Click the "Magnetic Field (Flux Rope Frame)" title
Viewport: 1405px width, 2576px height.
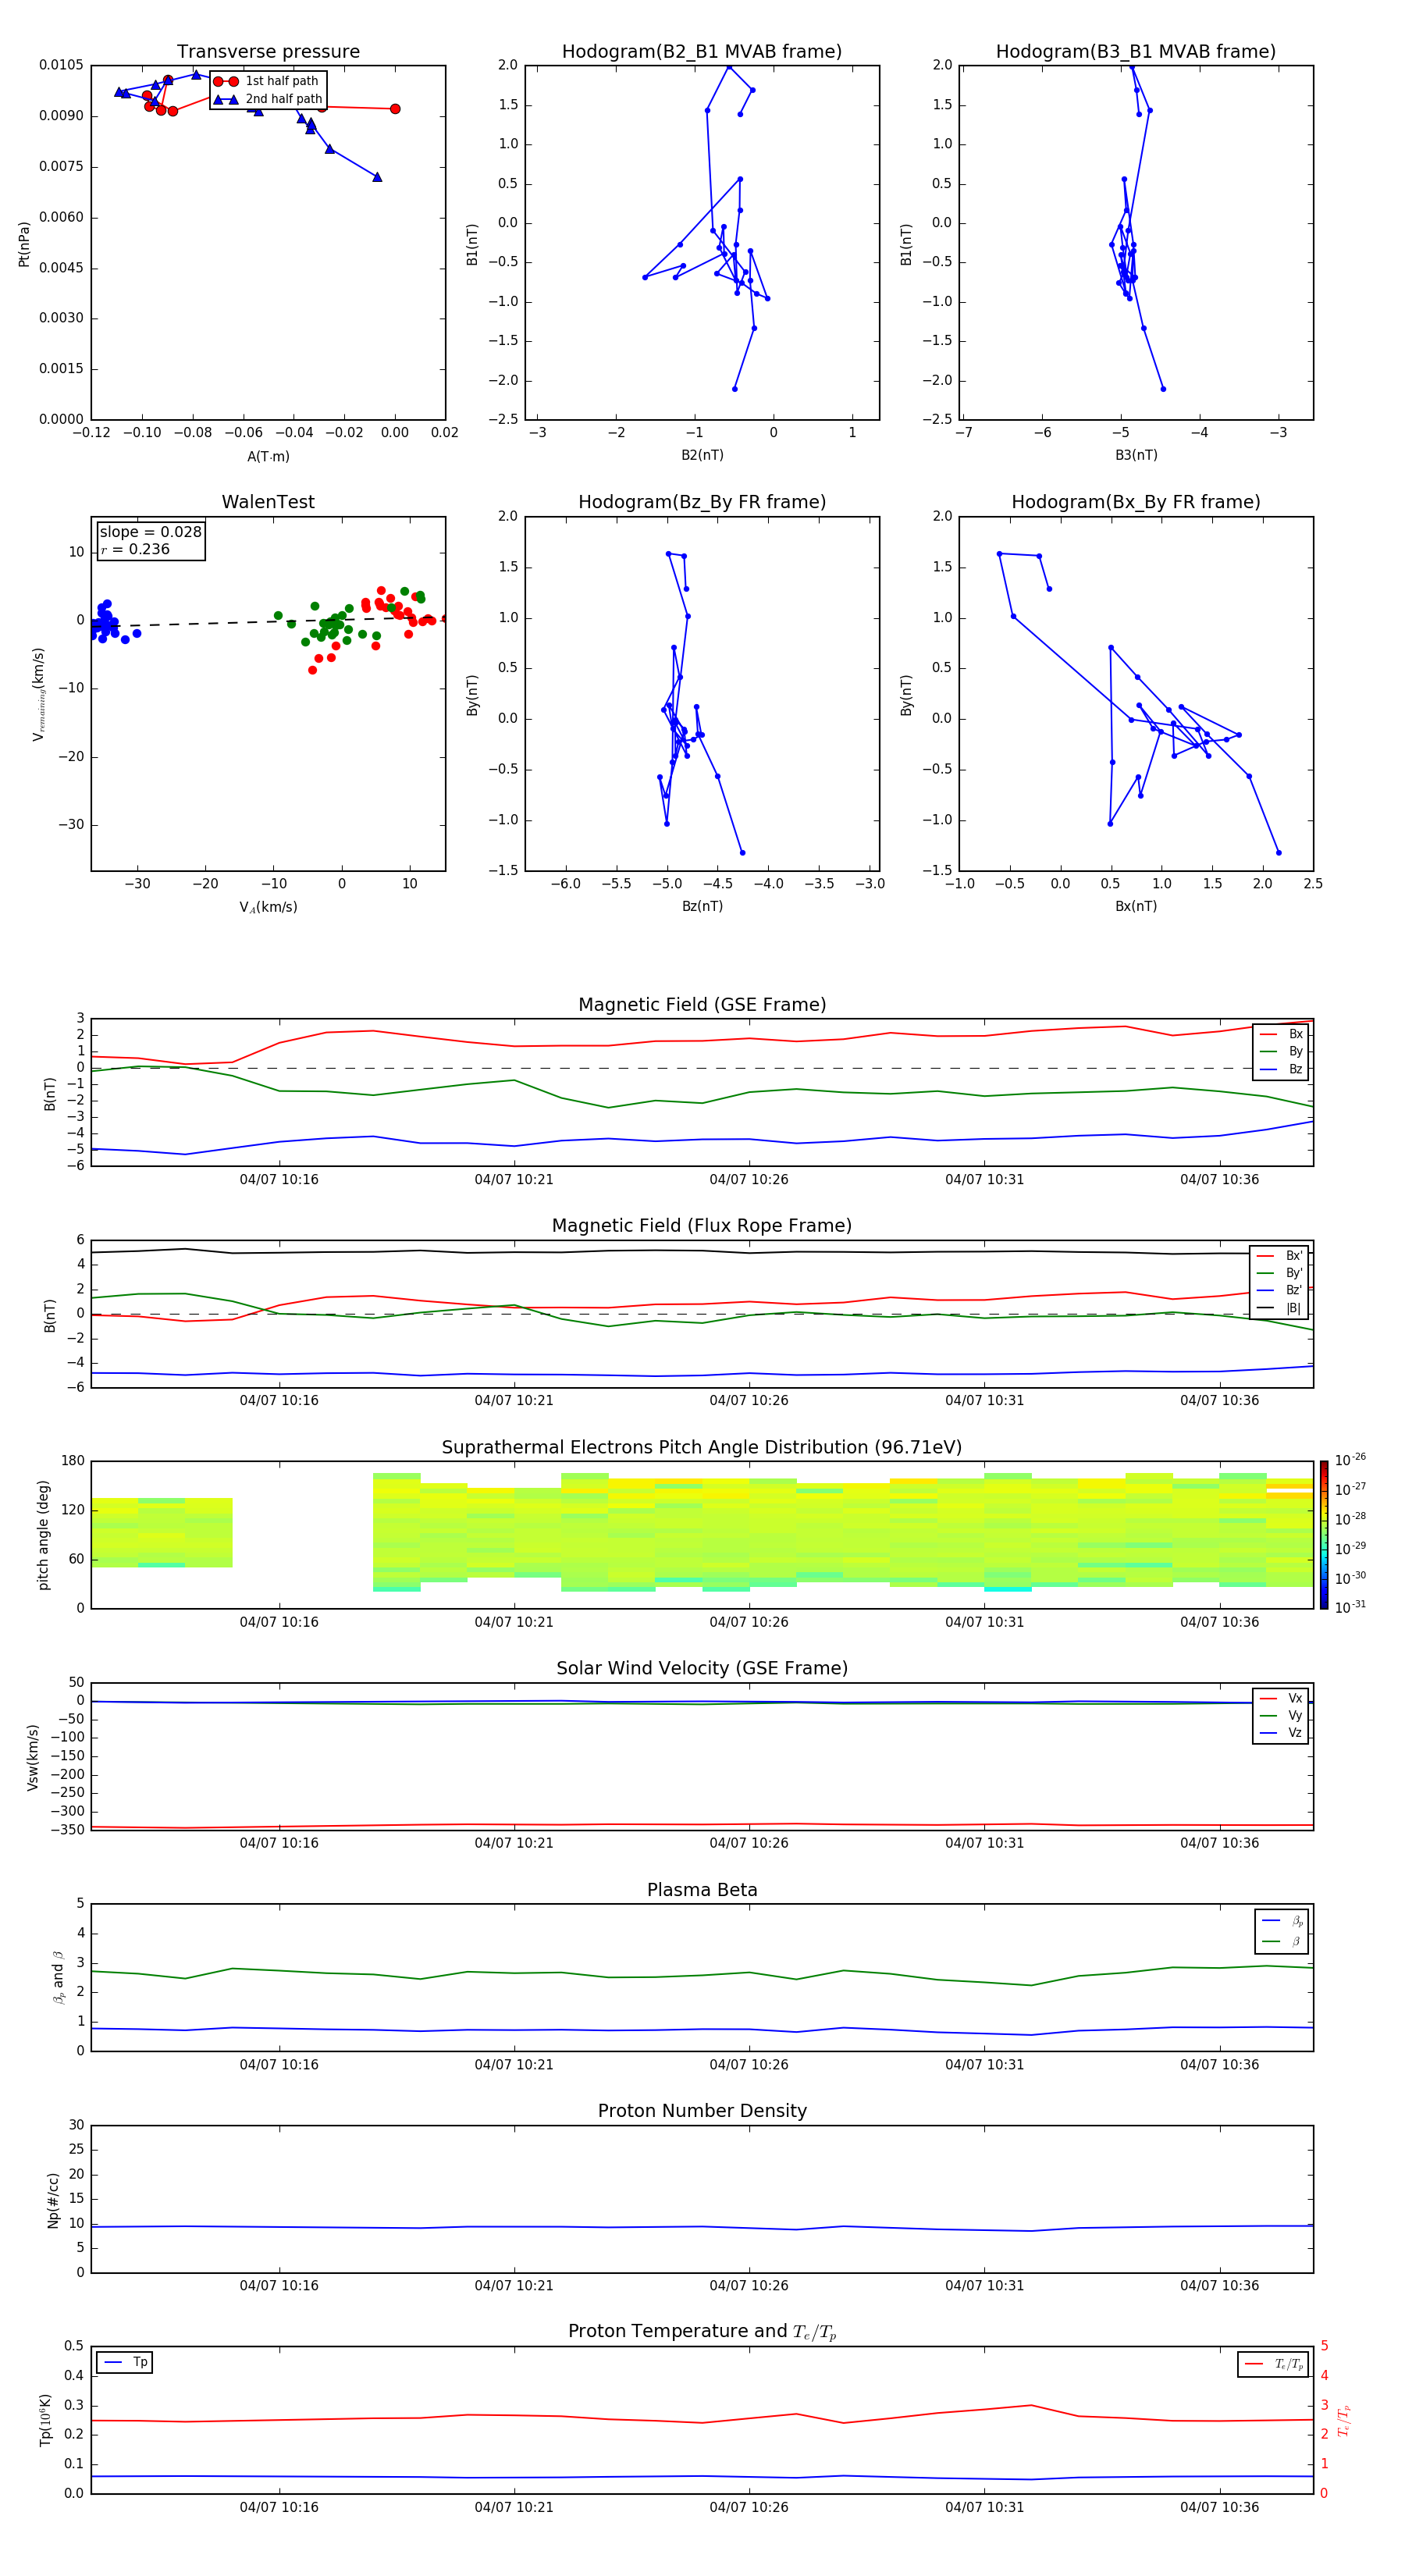[x=702, y=1225]
